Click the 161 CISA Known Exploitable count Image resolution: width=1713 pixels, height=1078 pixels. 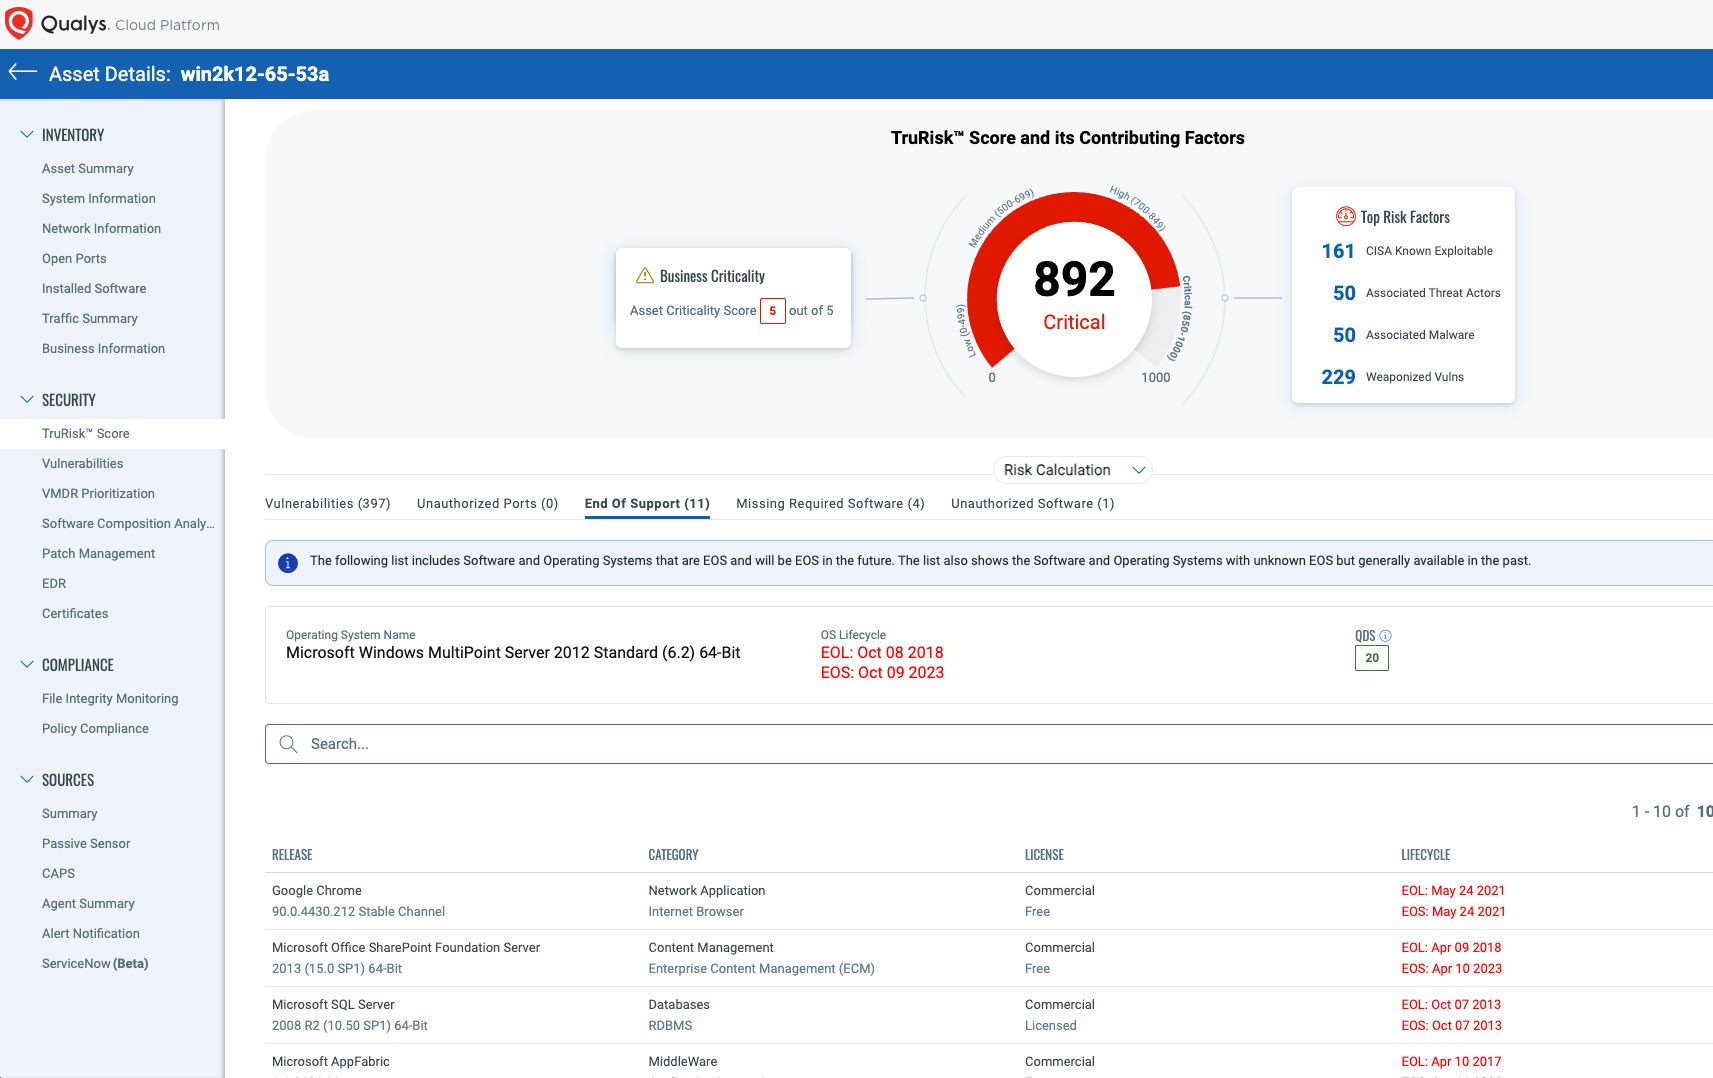1337,251
